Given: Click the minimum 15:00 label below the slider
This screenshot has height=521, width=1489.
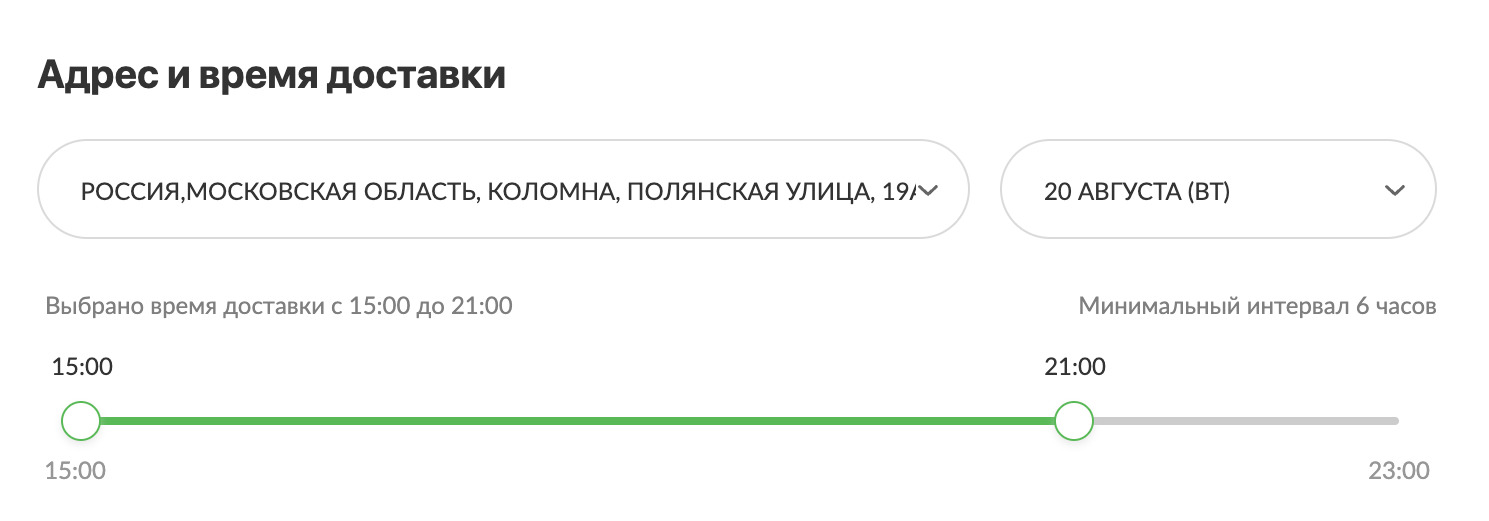Looking at the screenshot, I should [75, 470].
